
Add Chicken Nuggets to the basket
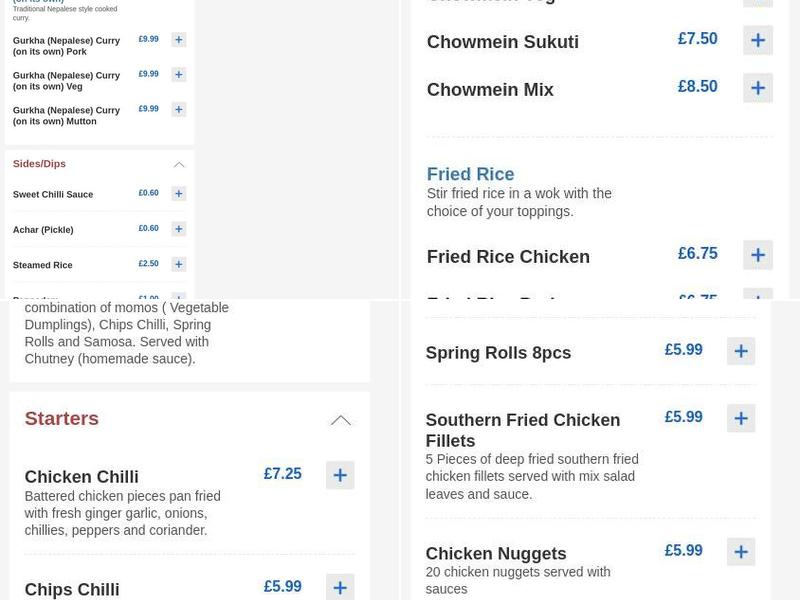(741, 551)
